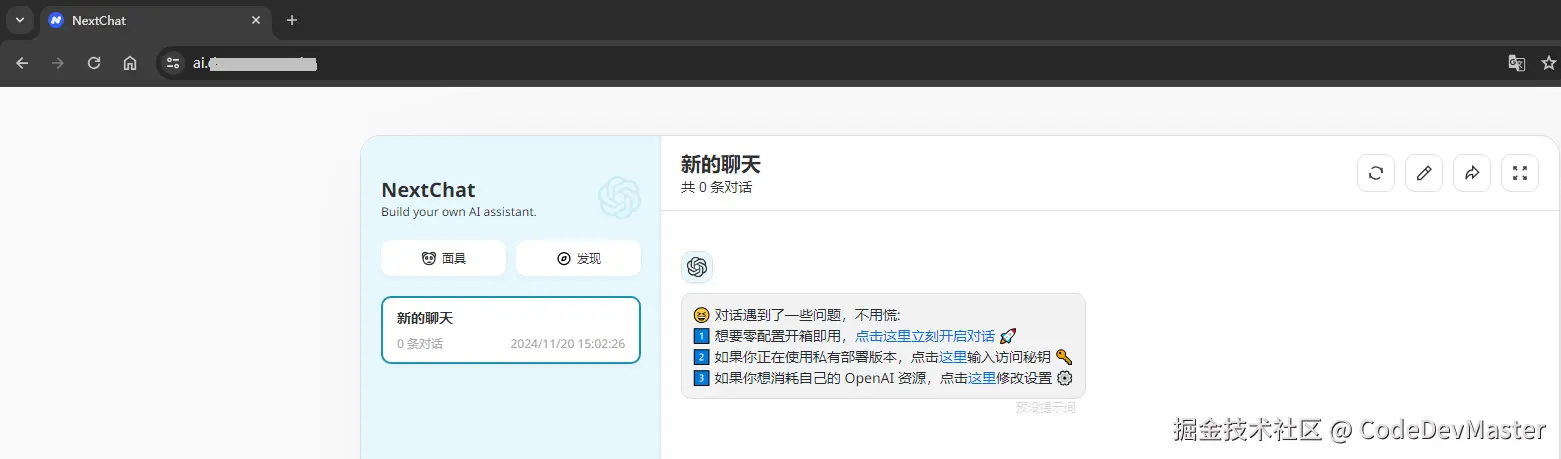The height and width of the screenshot is (459, 1561).
Task: Open the translate page icon
Action: [1517, 63]
